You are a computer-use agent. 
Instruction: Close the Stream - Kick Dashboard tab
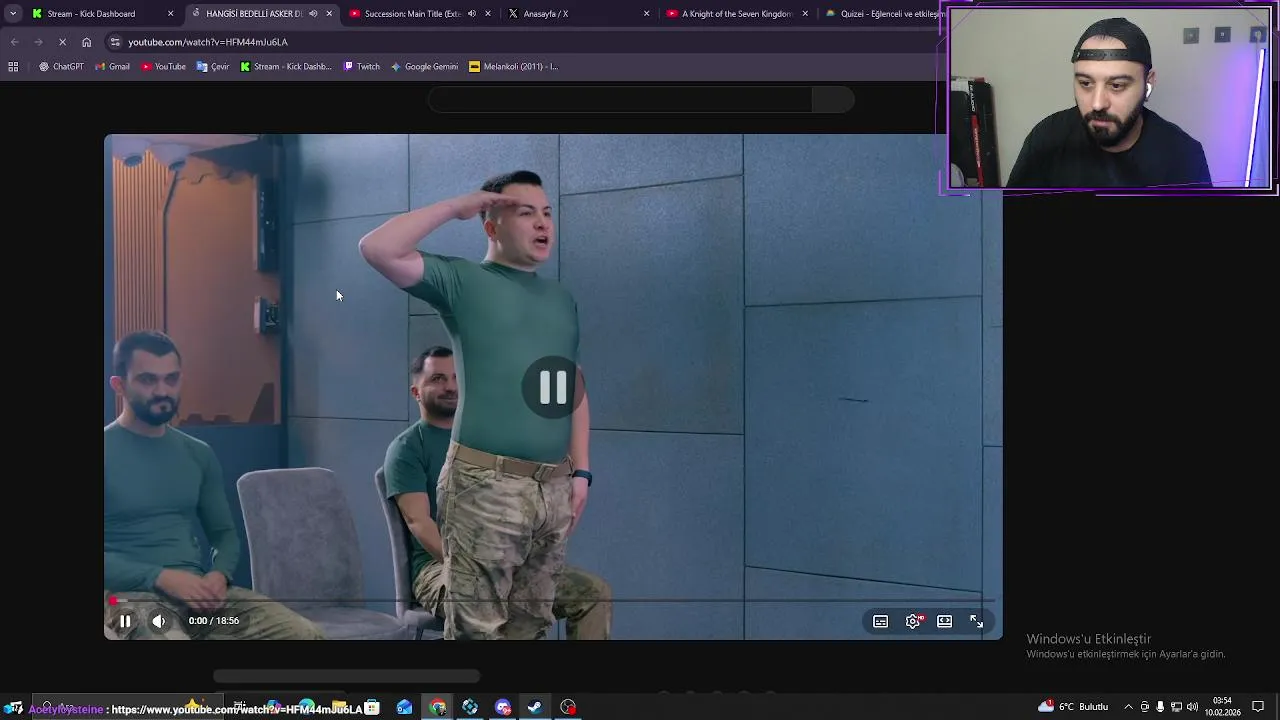click(x=170, y=14)
